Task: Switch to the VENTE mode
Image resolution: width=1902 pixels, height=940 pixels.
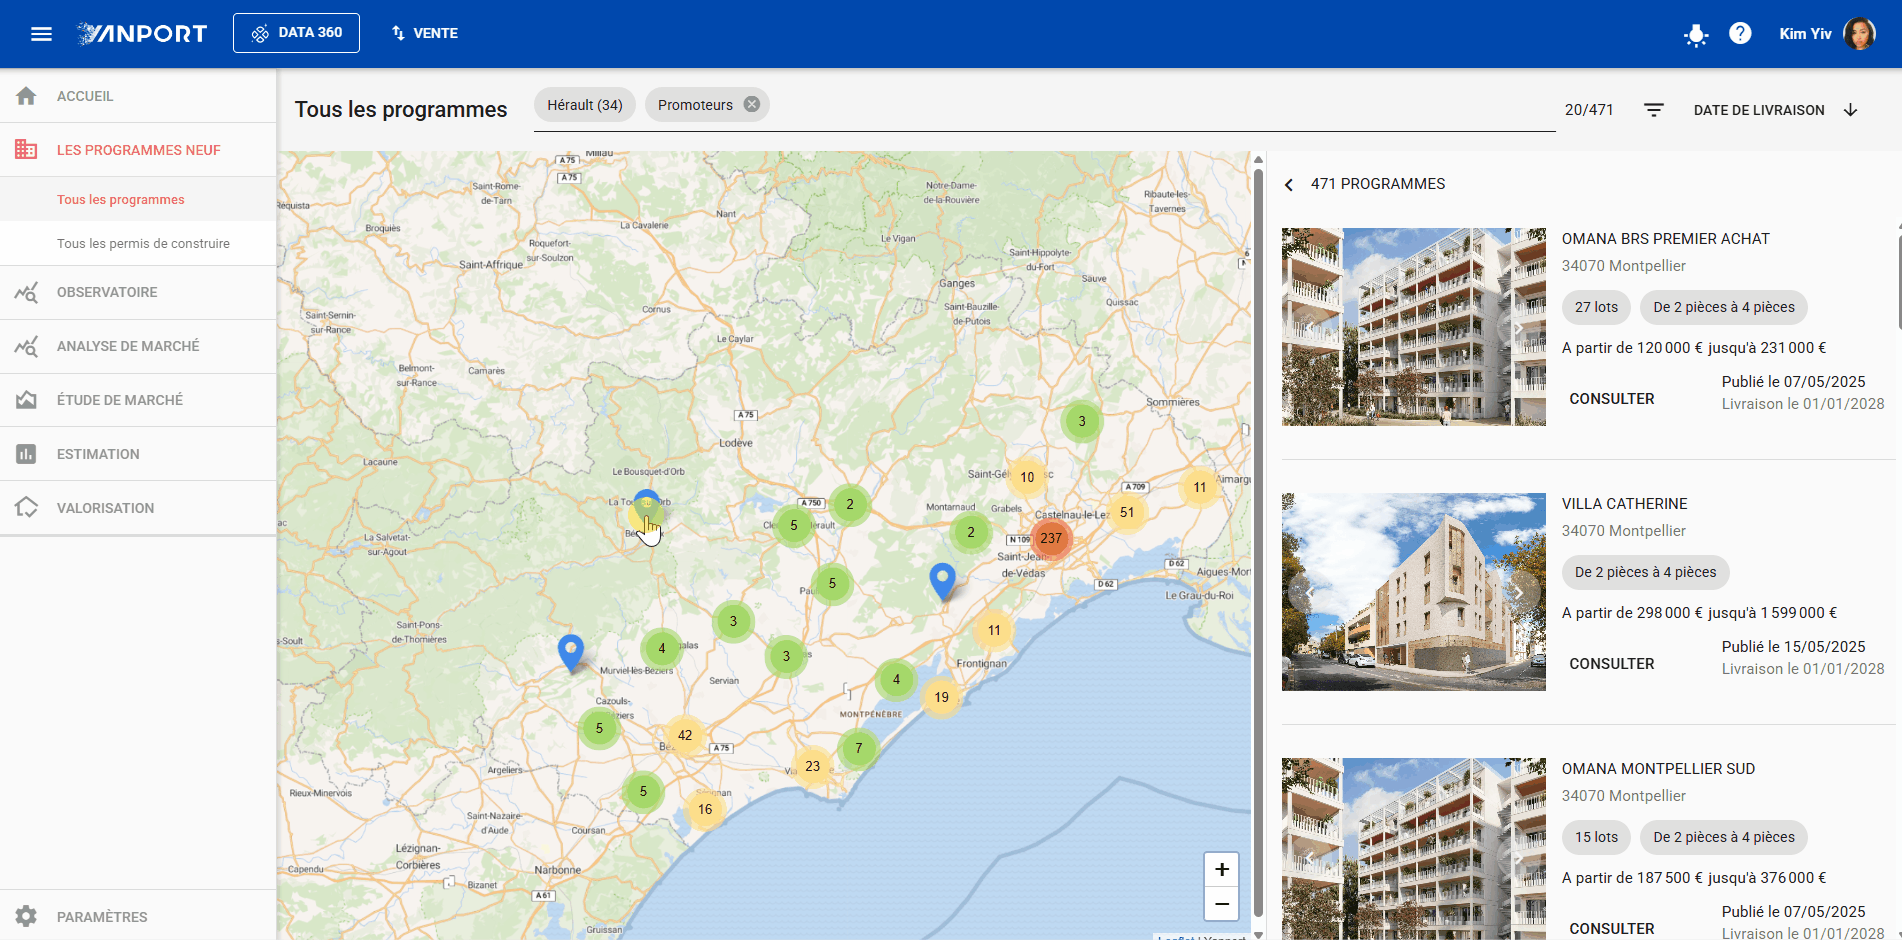Action: 425,33
